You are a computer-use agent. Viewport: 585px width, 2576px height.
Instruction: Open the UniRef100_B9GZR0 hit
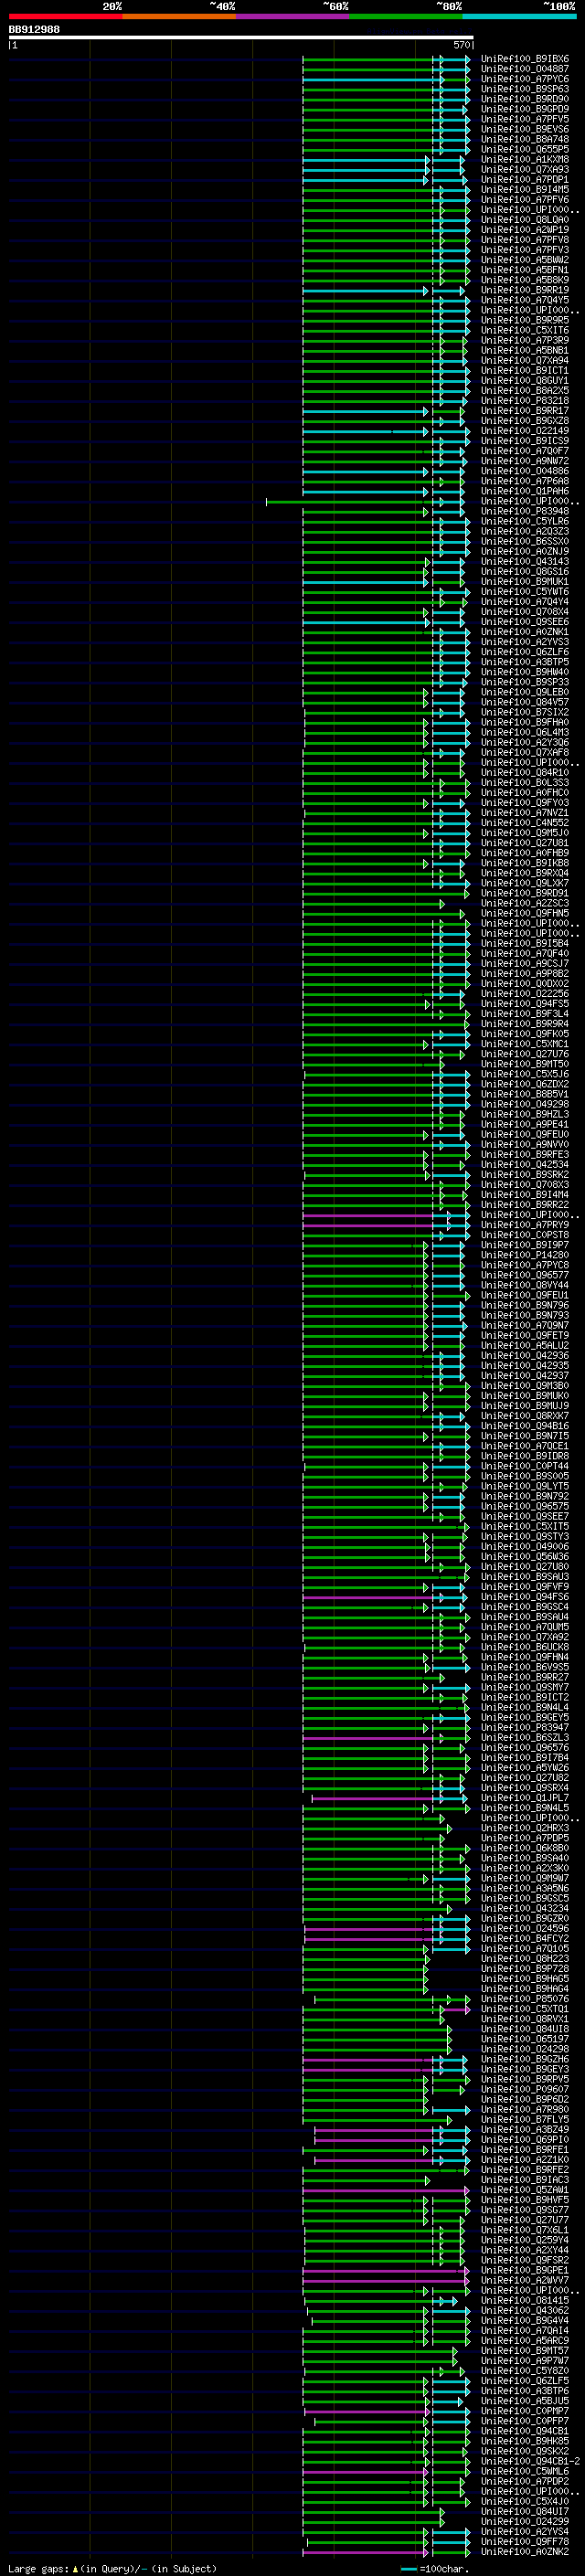tap(524, 1918)
